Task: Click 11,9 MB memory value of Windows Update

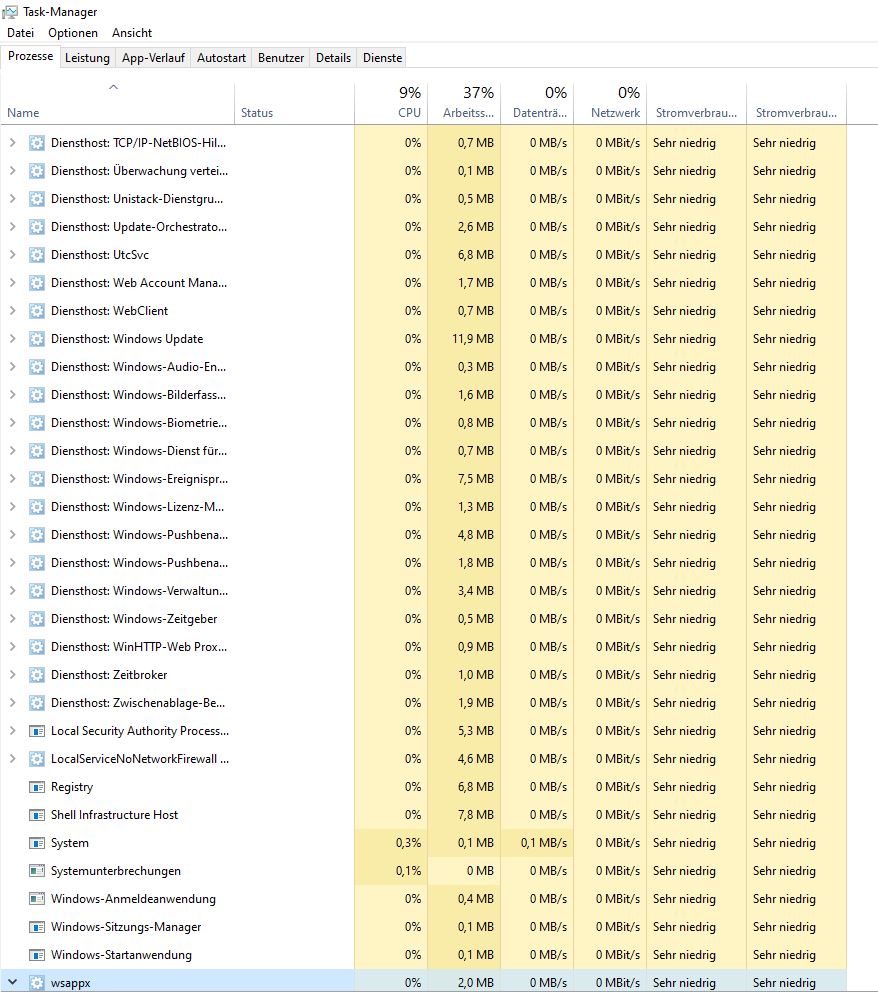Action: click(473, 339)
